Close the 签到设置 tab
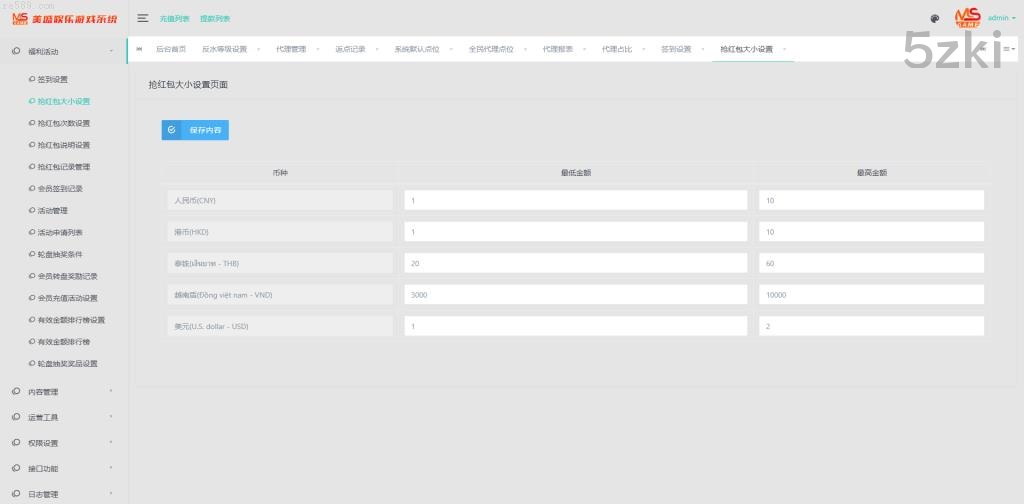Viewport: 1024px width, 504px height. coord(703,49)
